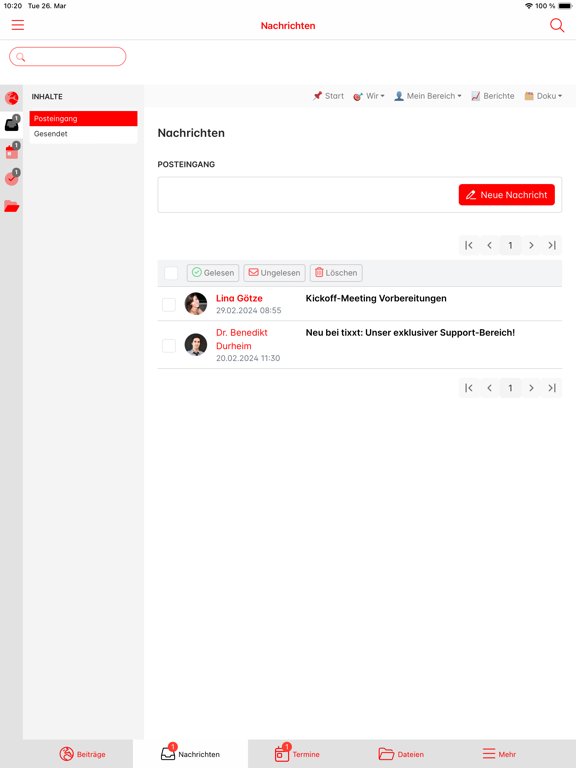The height and width of the screenshot is (768, 576).
Task: Open the folder icon in the sidebar
Action: [x=12, y=206]
